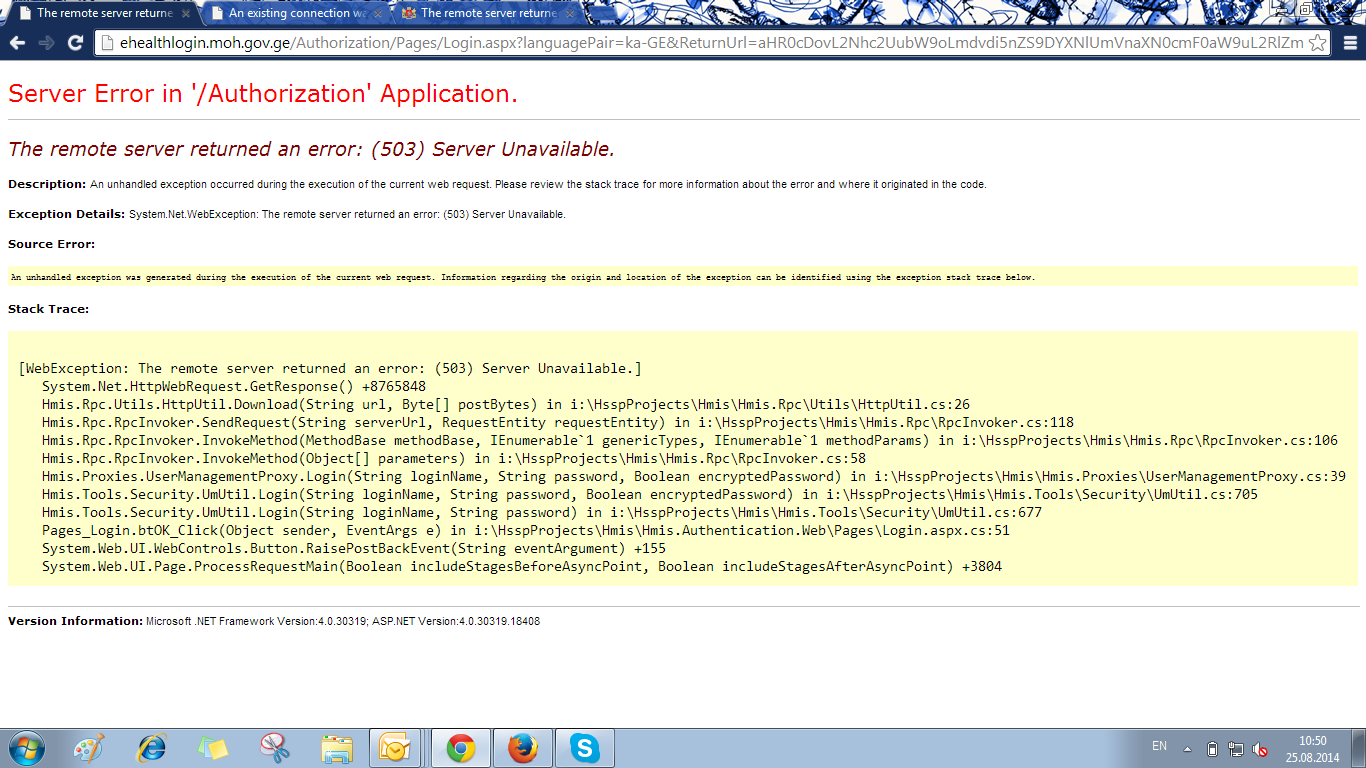Open Skype from the taskbar
Image resolution: width=1366 pixels, height=768 pixels.
click(584, 748)
